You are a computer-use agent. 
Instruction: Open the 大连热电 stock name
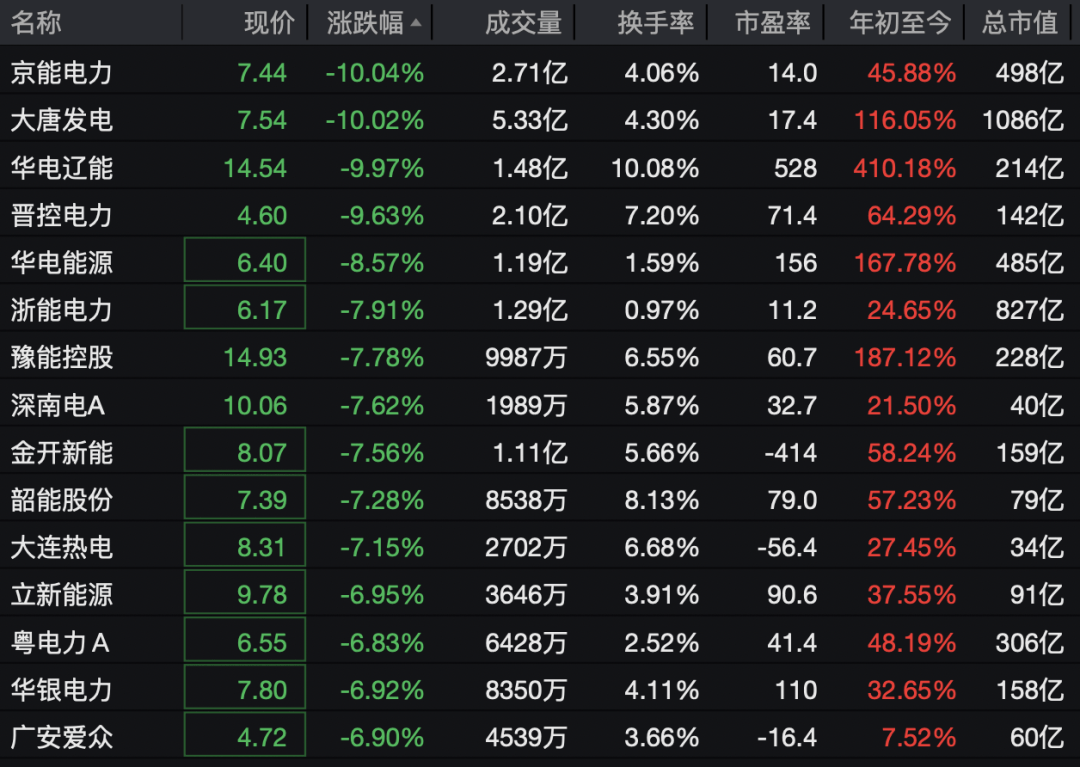[x=61, y=548]
